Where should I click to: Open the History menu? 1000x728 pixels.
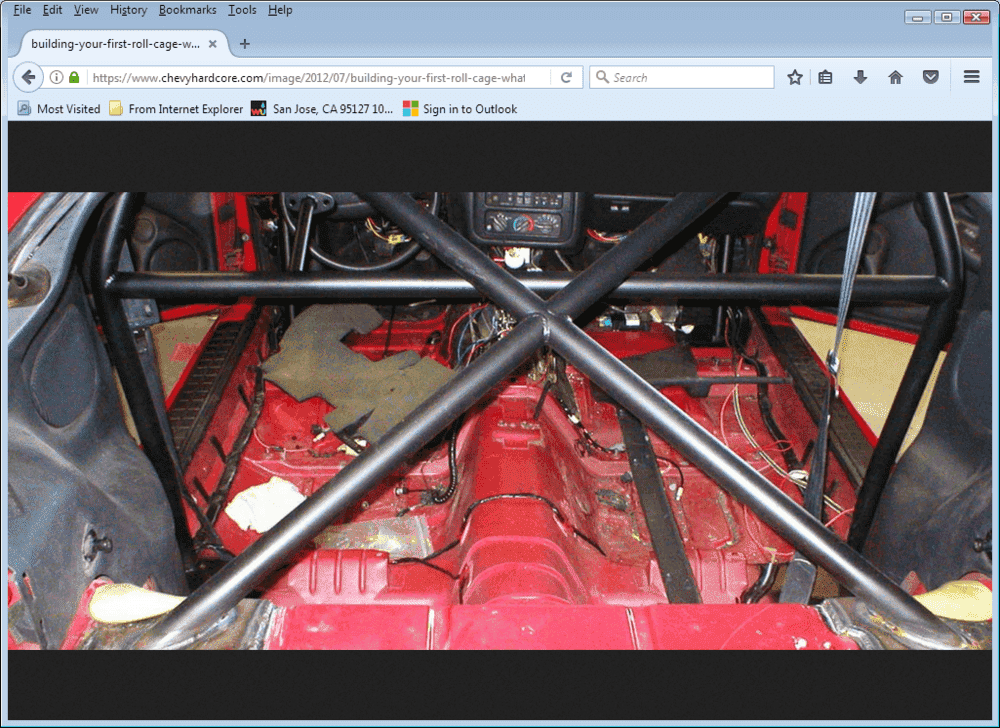tap(128, 10)
